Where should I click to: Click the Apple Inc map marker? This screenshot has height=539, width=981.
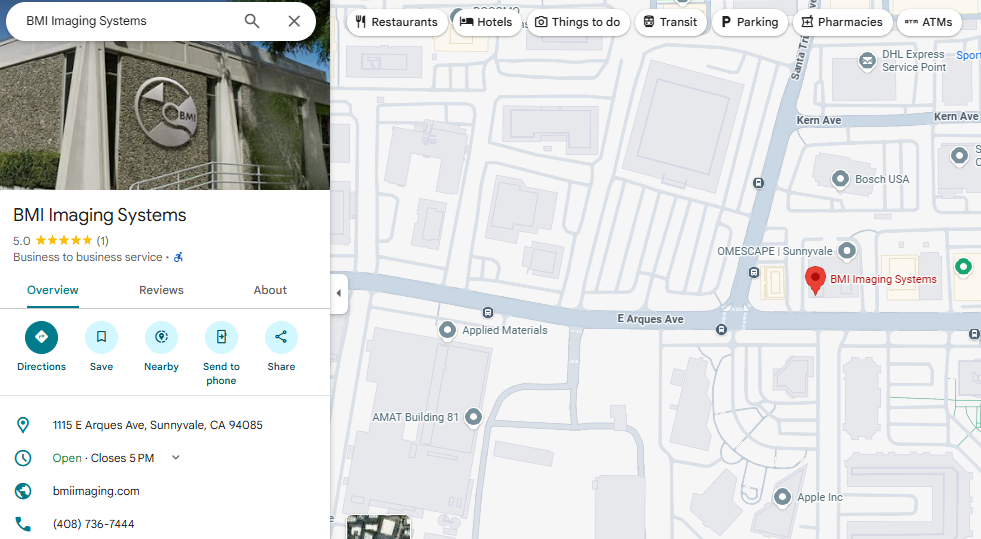click(783, 497)
